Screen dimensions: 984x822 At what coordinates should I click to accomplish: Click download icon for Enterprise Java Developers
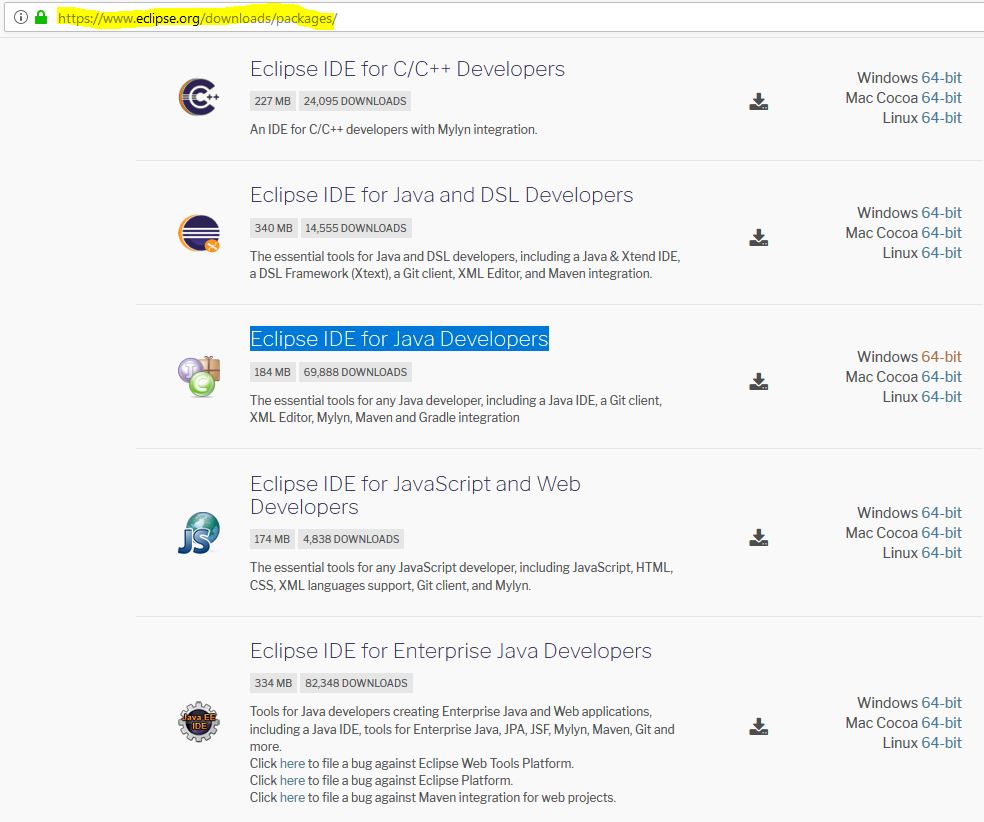click(x=759, y=726)
